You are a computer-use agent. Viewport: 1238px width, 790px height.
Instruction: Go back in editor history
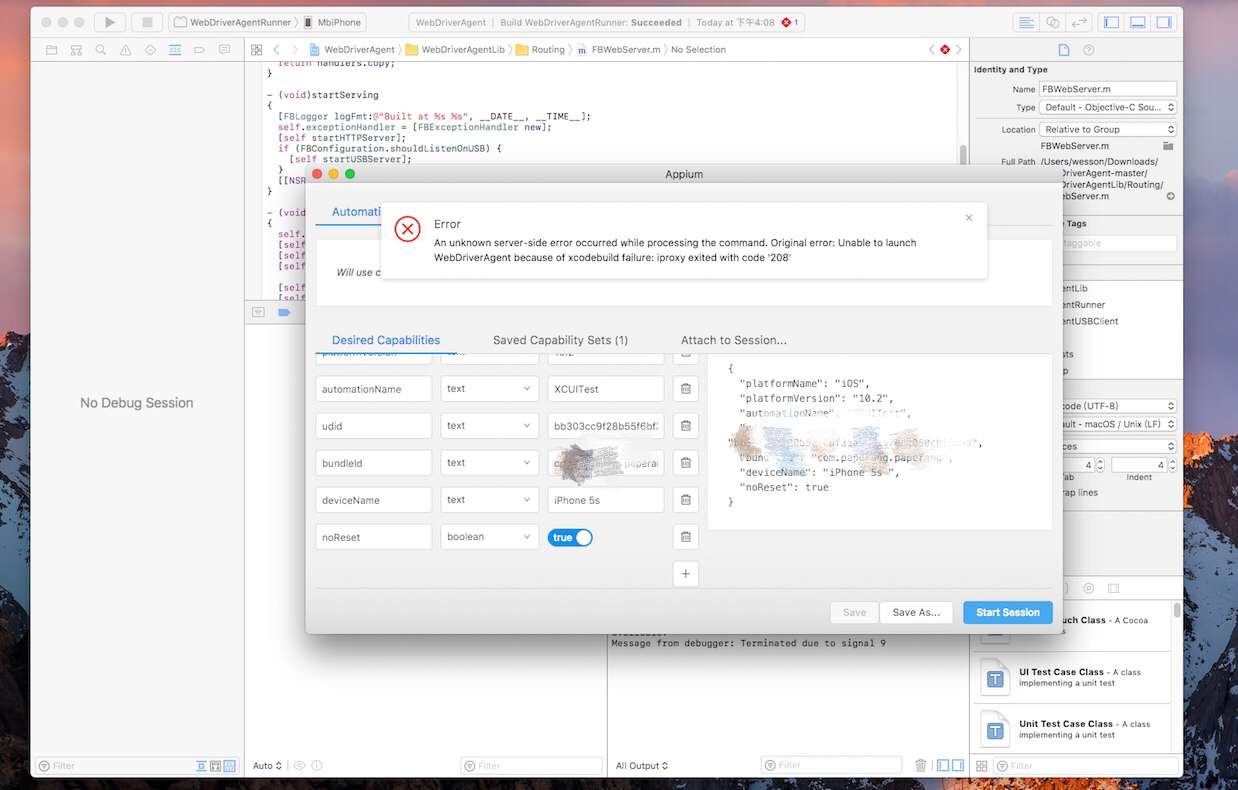point(277,49)
